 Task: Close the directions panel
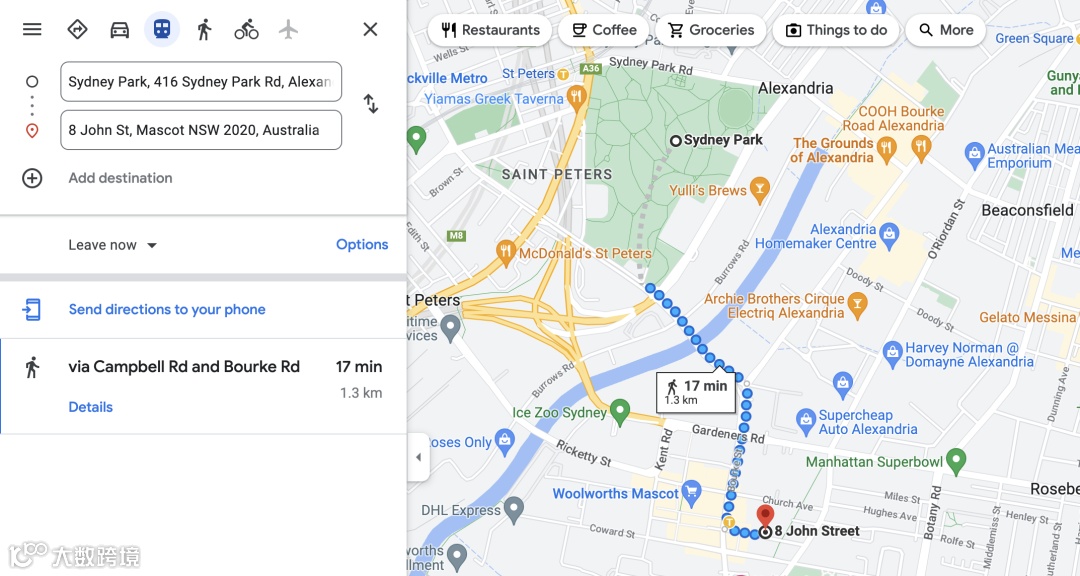(x=371, y=30)
